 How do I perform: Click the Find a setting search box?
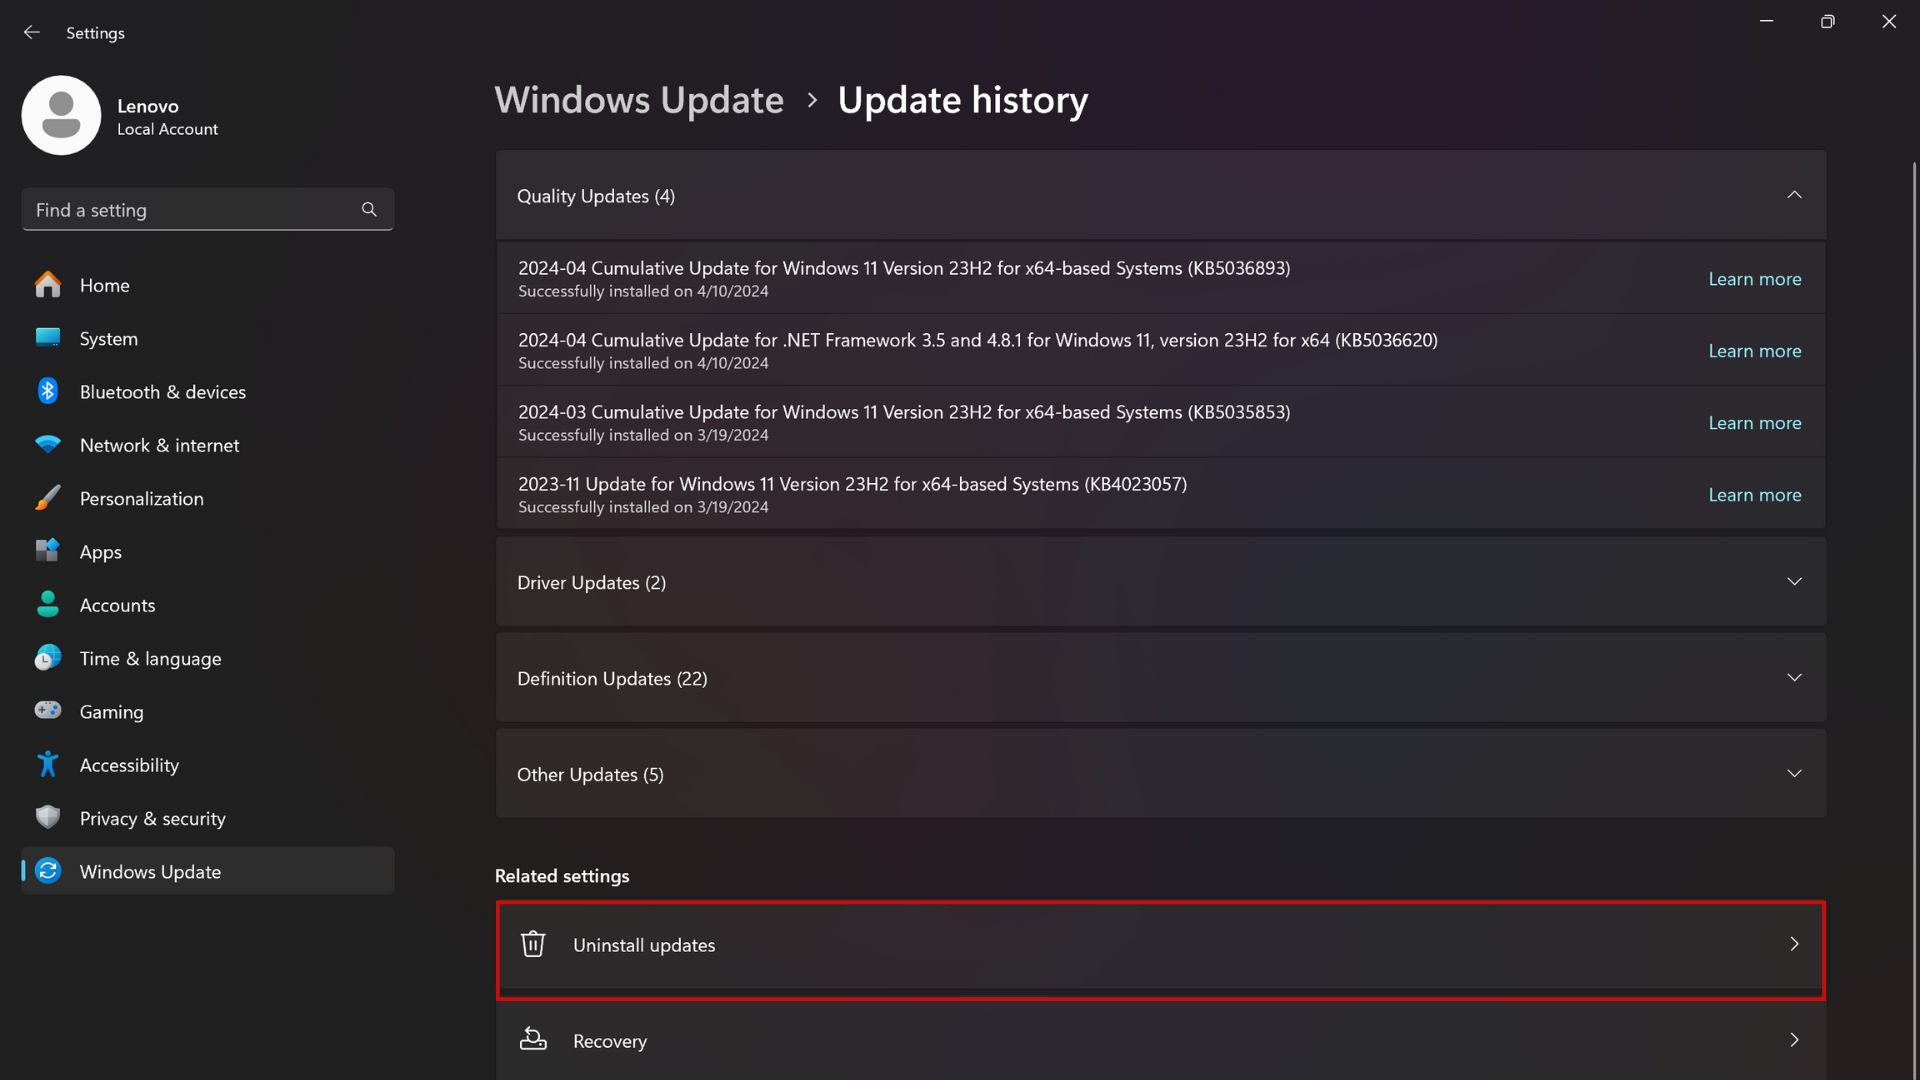(x=207, y=209)
